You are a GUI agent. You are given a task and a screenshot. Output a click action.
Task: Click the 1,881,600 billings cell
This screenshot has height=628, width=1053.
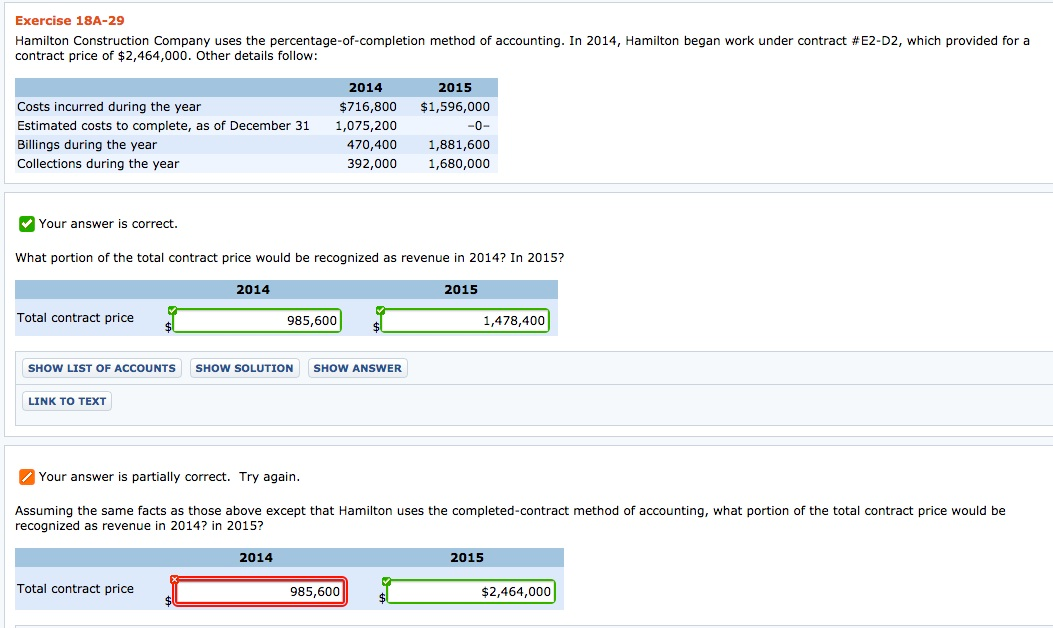click(459, 144)
